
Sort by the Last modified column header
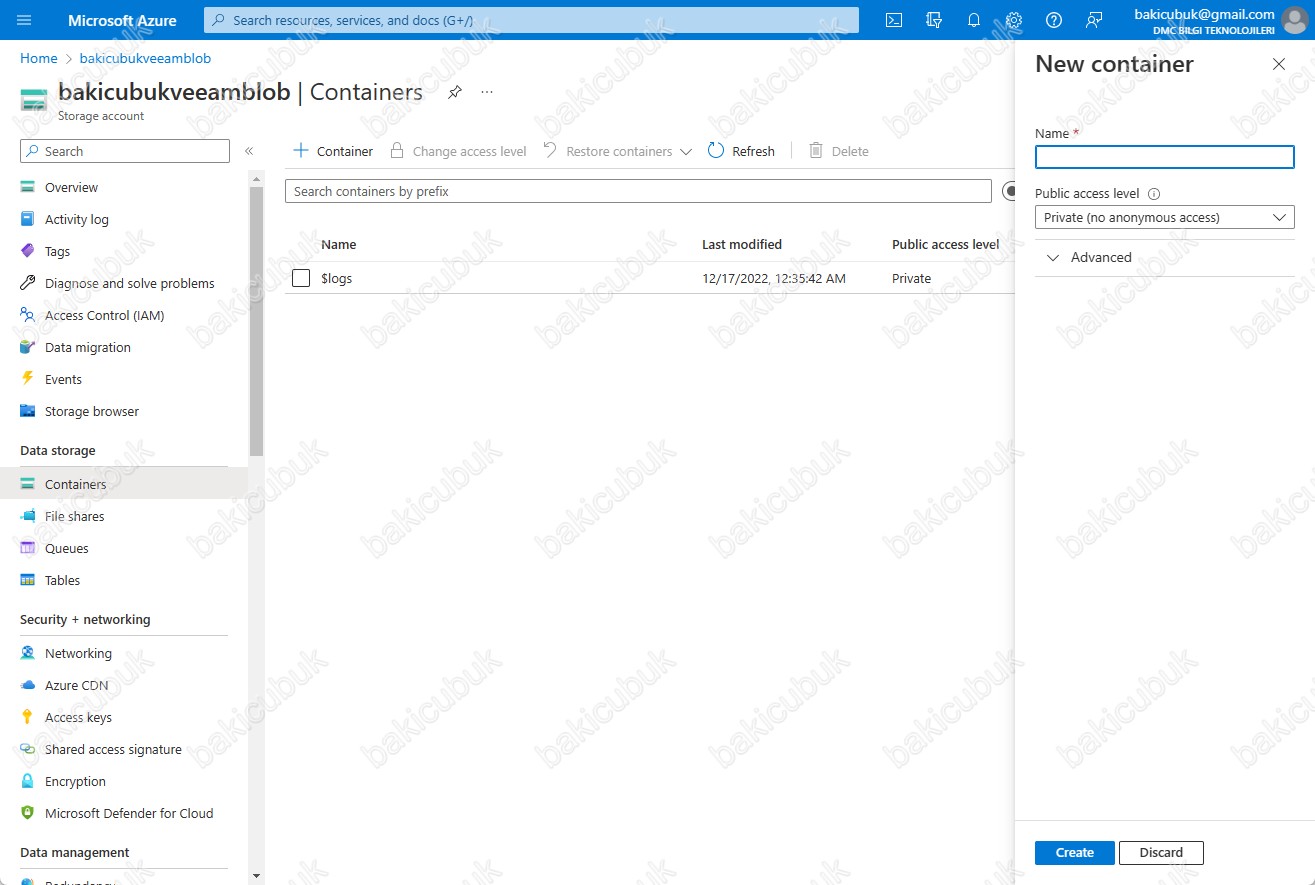click(x=741, y=244)
